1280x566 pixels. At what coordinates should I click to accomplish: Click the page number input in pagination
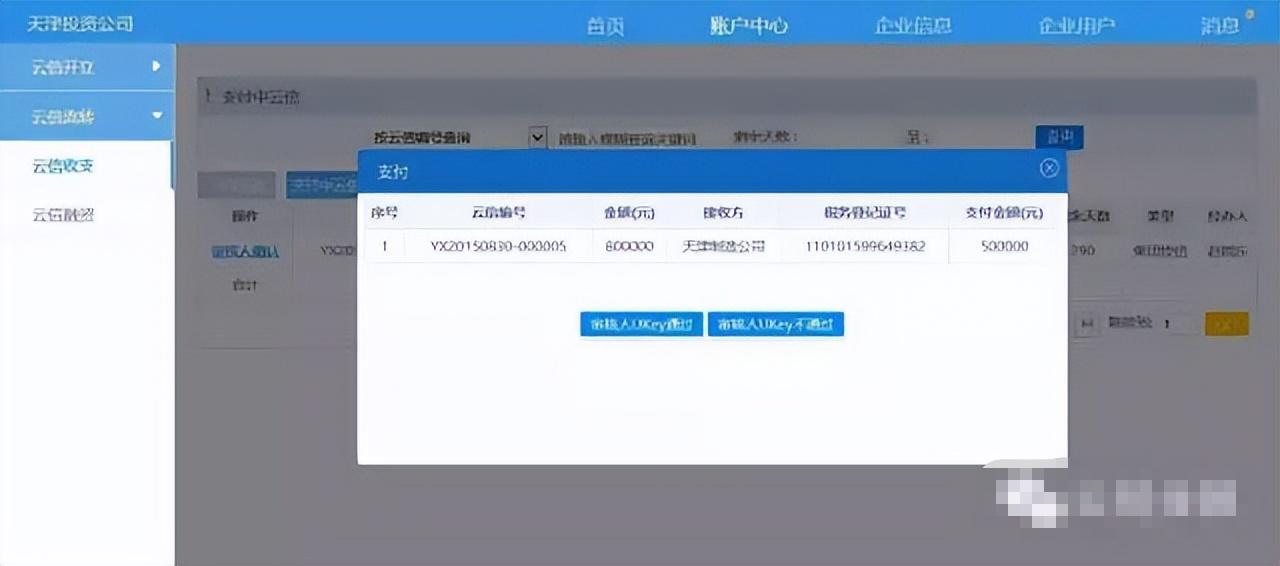[1177, 324]
